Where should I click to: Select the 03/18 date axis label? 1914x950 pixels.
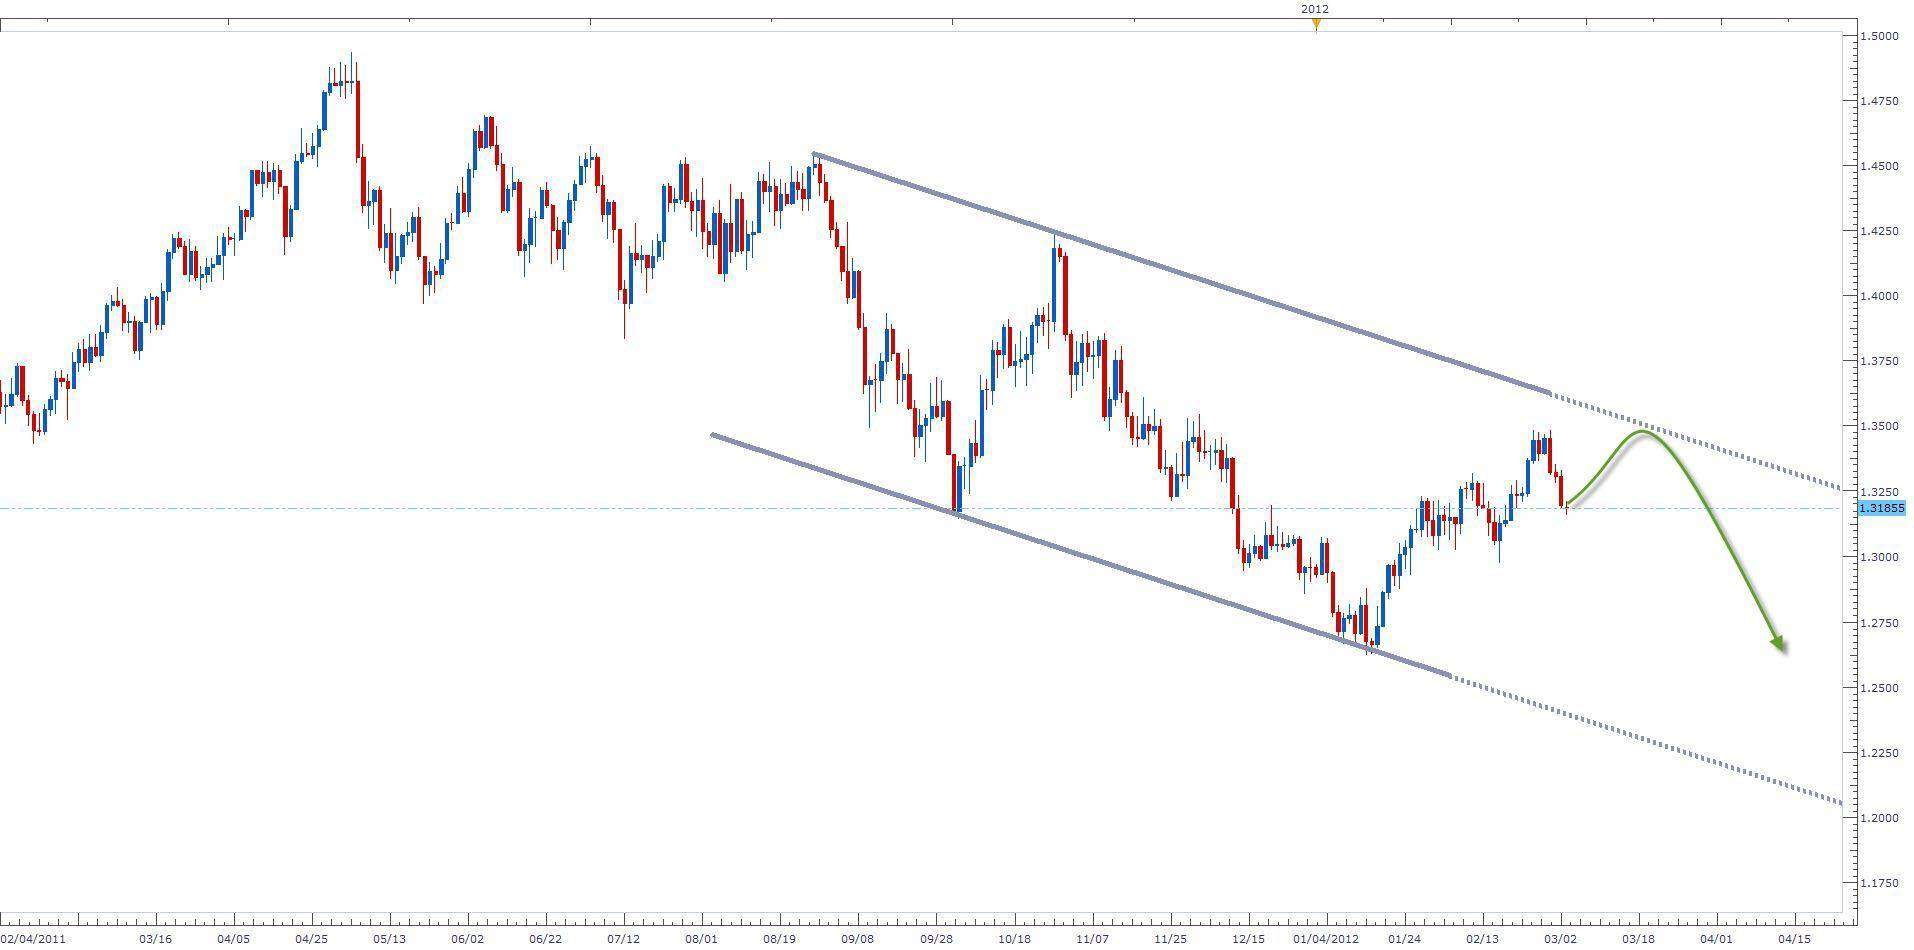point(1639,939)
